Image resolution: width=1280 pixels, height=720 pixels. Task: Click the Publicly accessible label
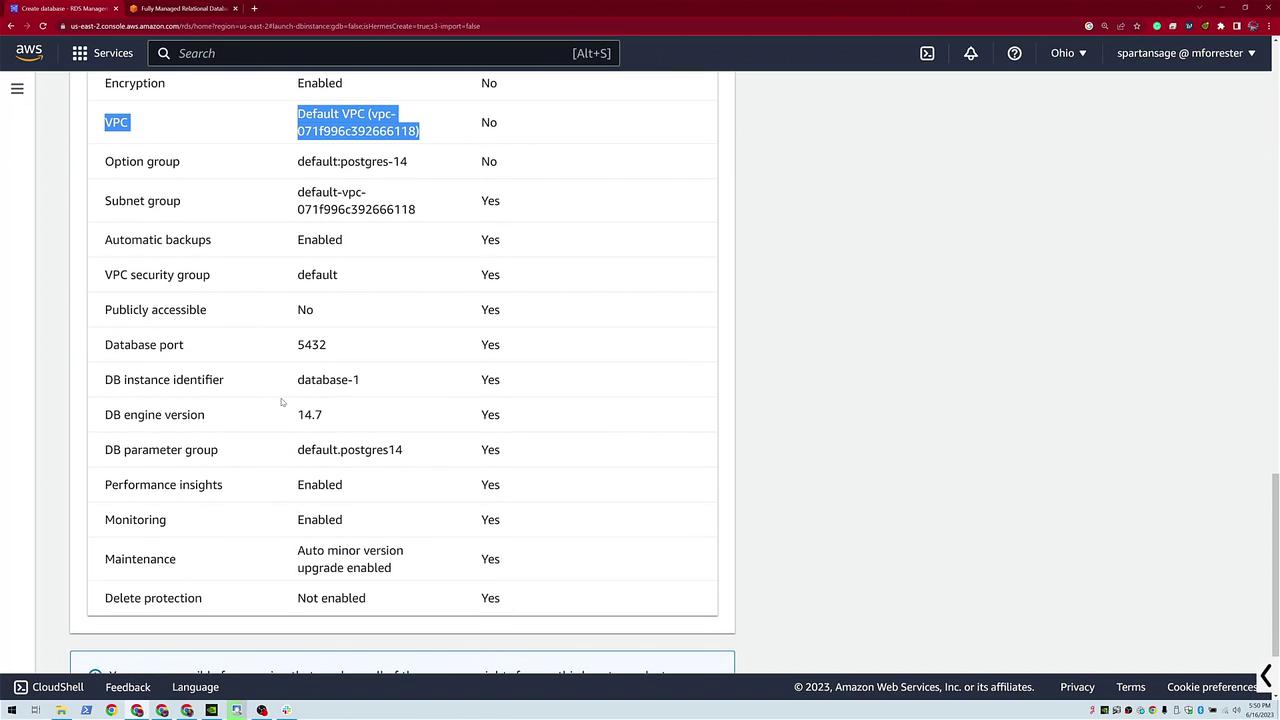pyautogui.click(x=155, y=310)
